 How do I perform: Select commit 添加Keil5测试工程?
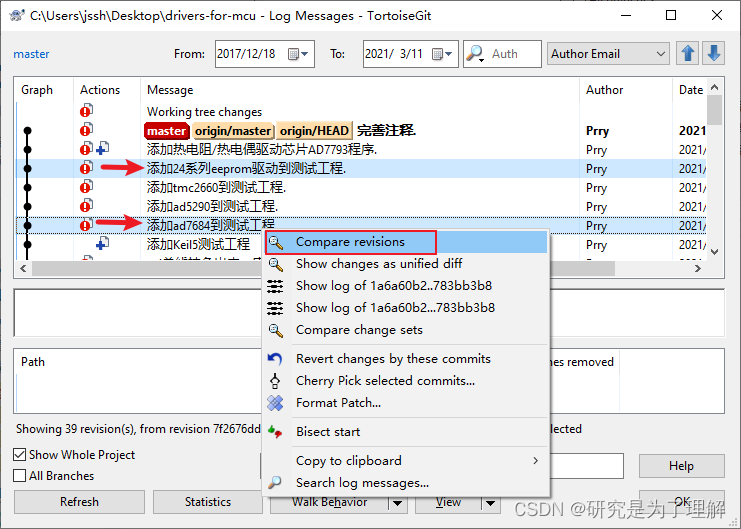(x=139, y=244)
